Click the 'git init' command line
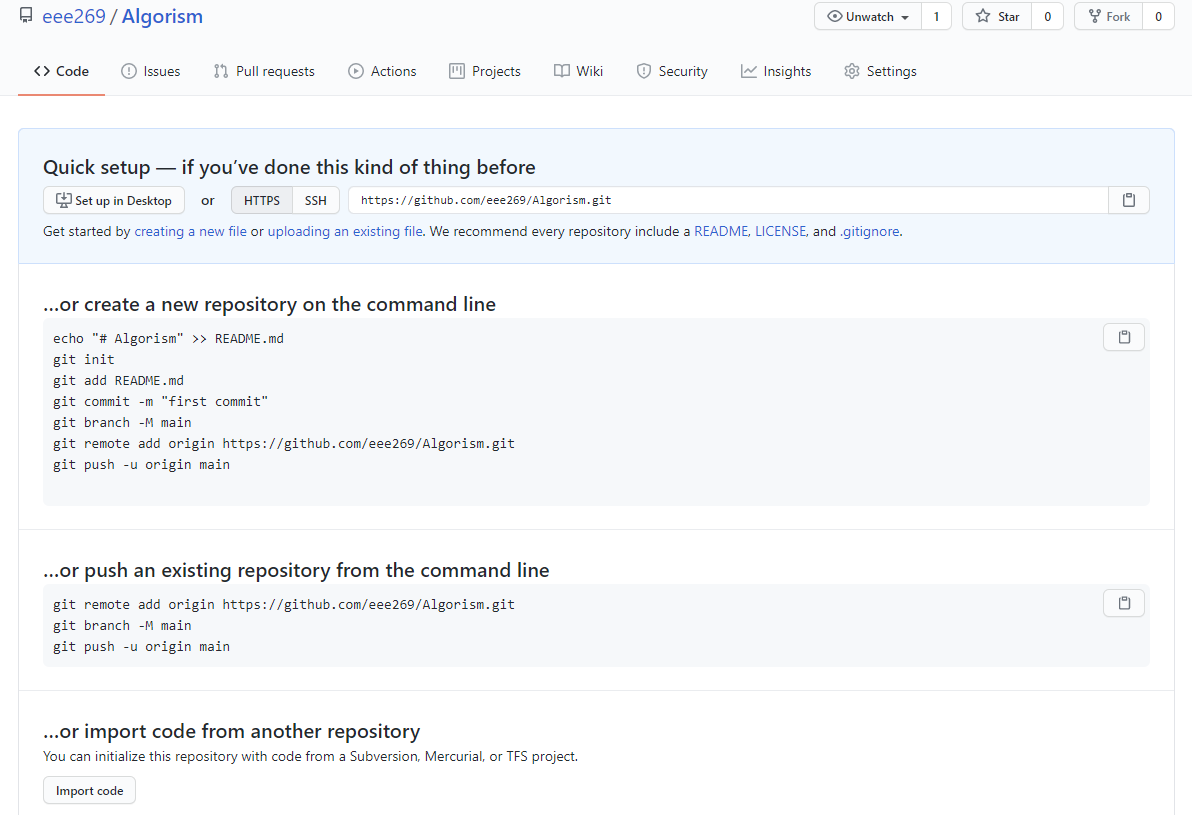 coord(84,360)
